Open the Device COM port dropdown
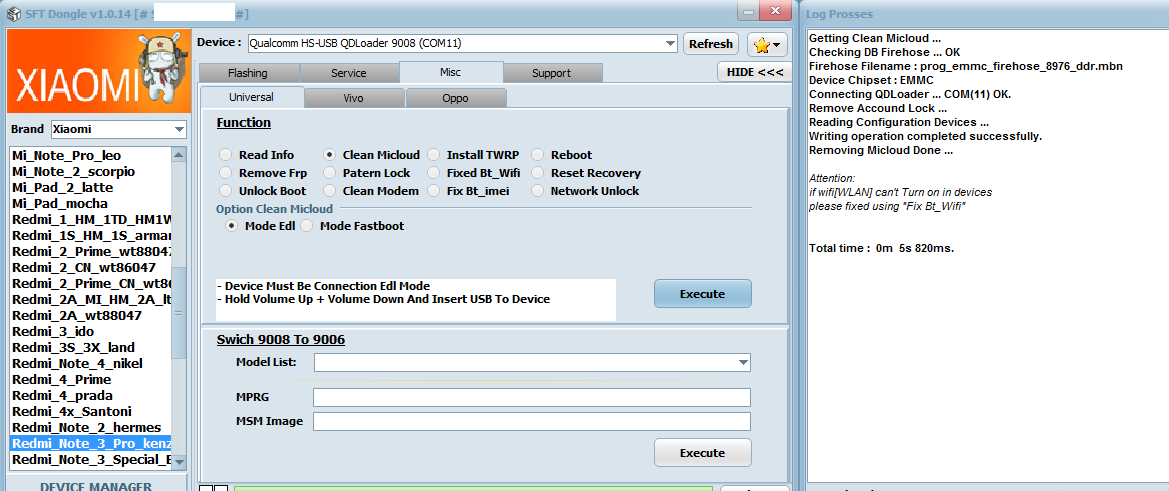The image size is (1169, 491). pos(670,44)
